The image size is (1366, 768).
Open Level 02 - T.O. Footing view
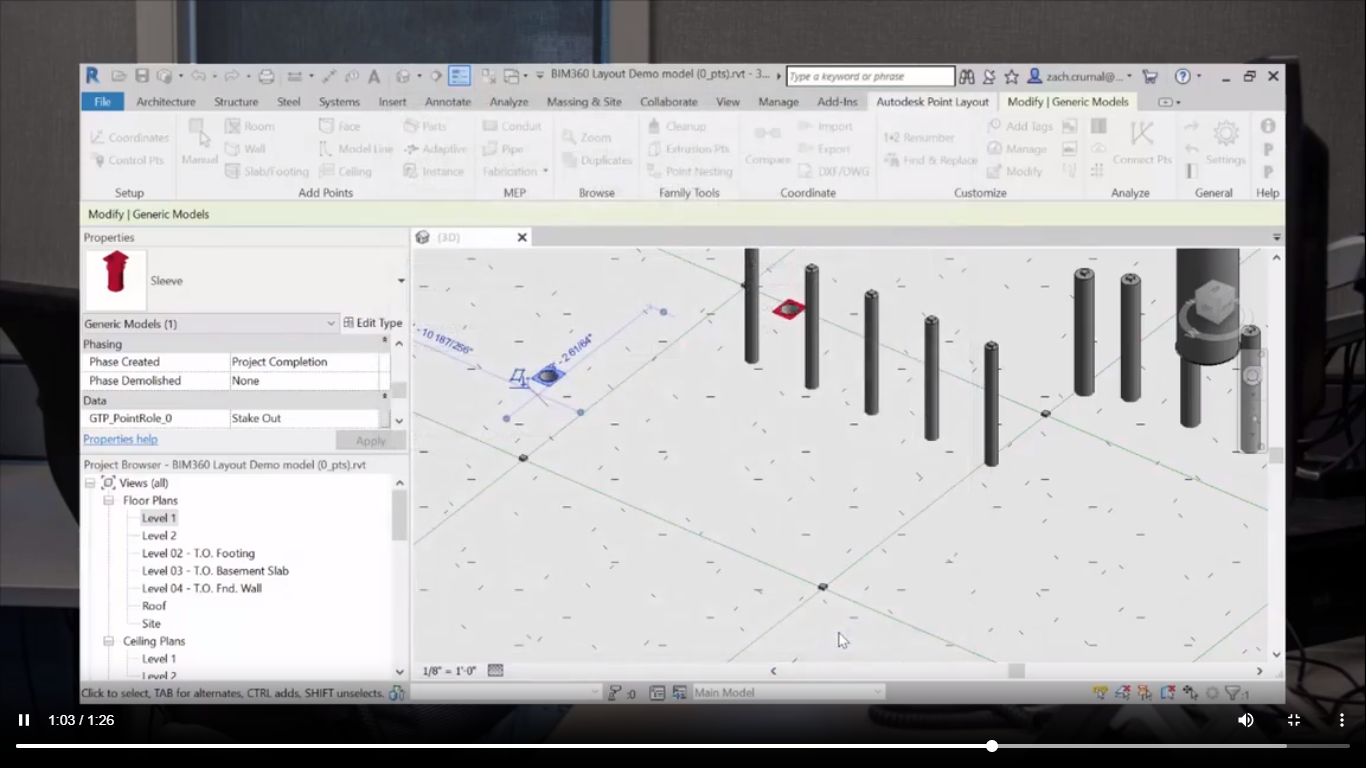pyautogui.click(x=198, y=553)
